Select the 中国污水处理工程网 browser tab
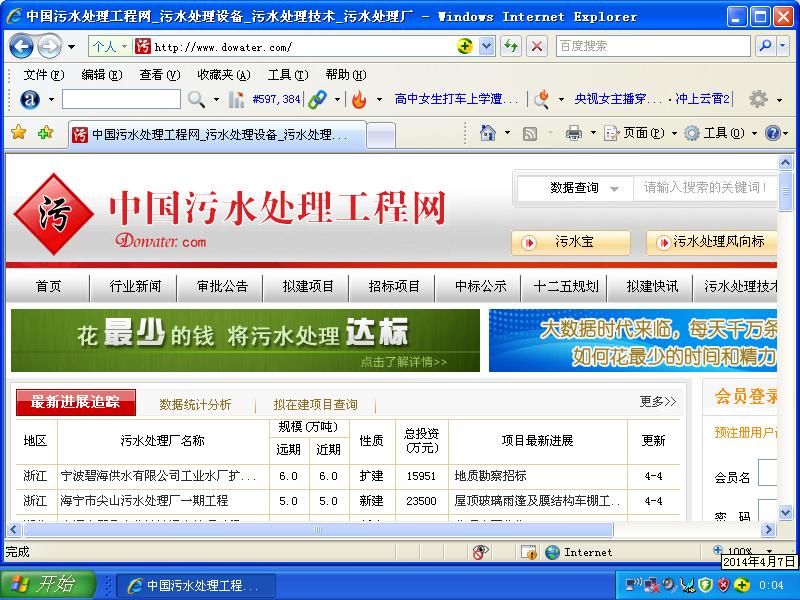This screenshot has width=800, height=600. tap(218, 135)
